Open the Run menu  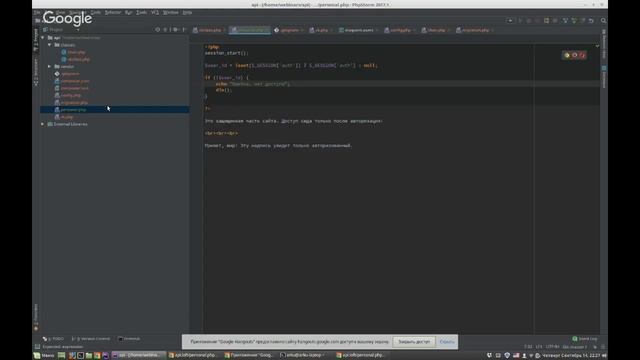coord(128,13)
